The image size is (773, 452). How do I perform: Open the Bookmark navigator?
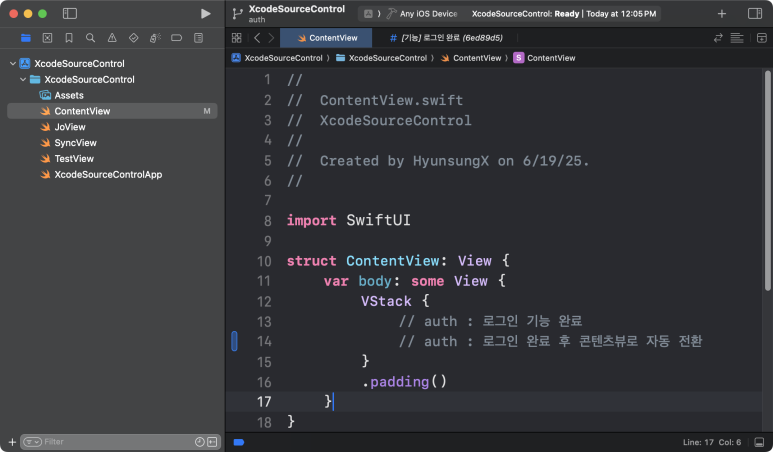click(69, 38)
